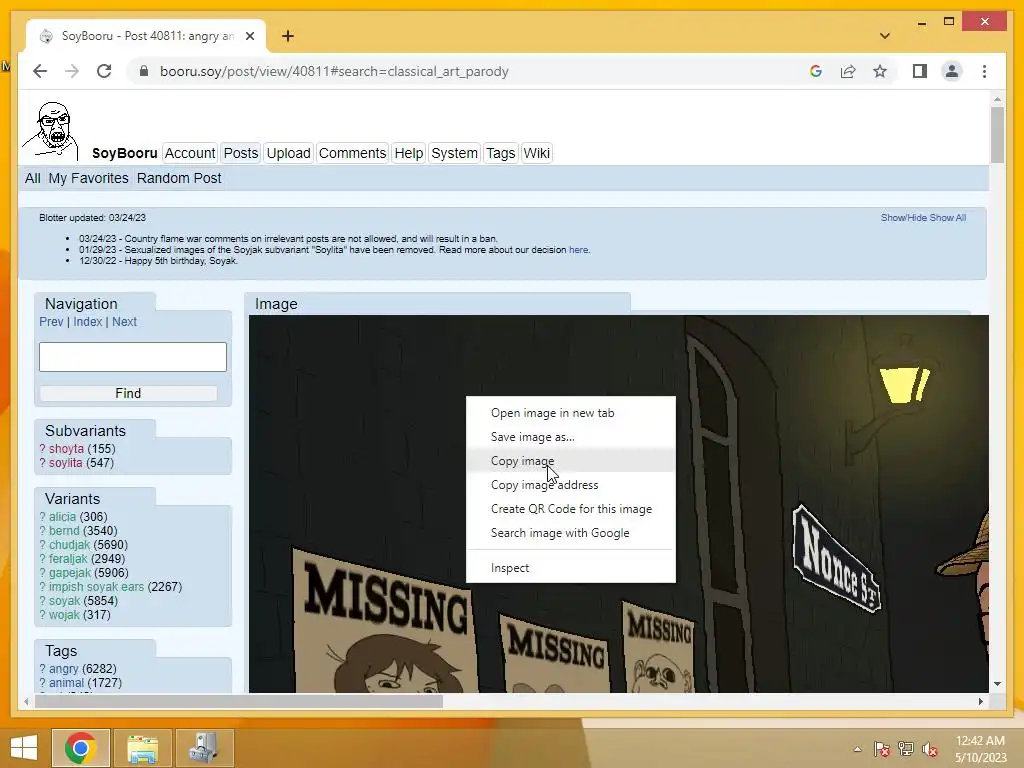Image resolution: width=1024 pixels, height=768 pixels.
Task: Select 'Create QR Code for this image'
Action: pyautogui.click(x=570, y=509)
